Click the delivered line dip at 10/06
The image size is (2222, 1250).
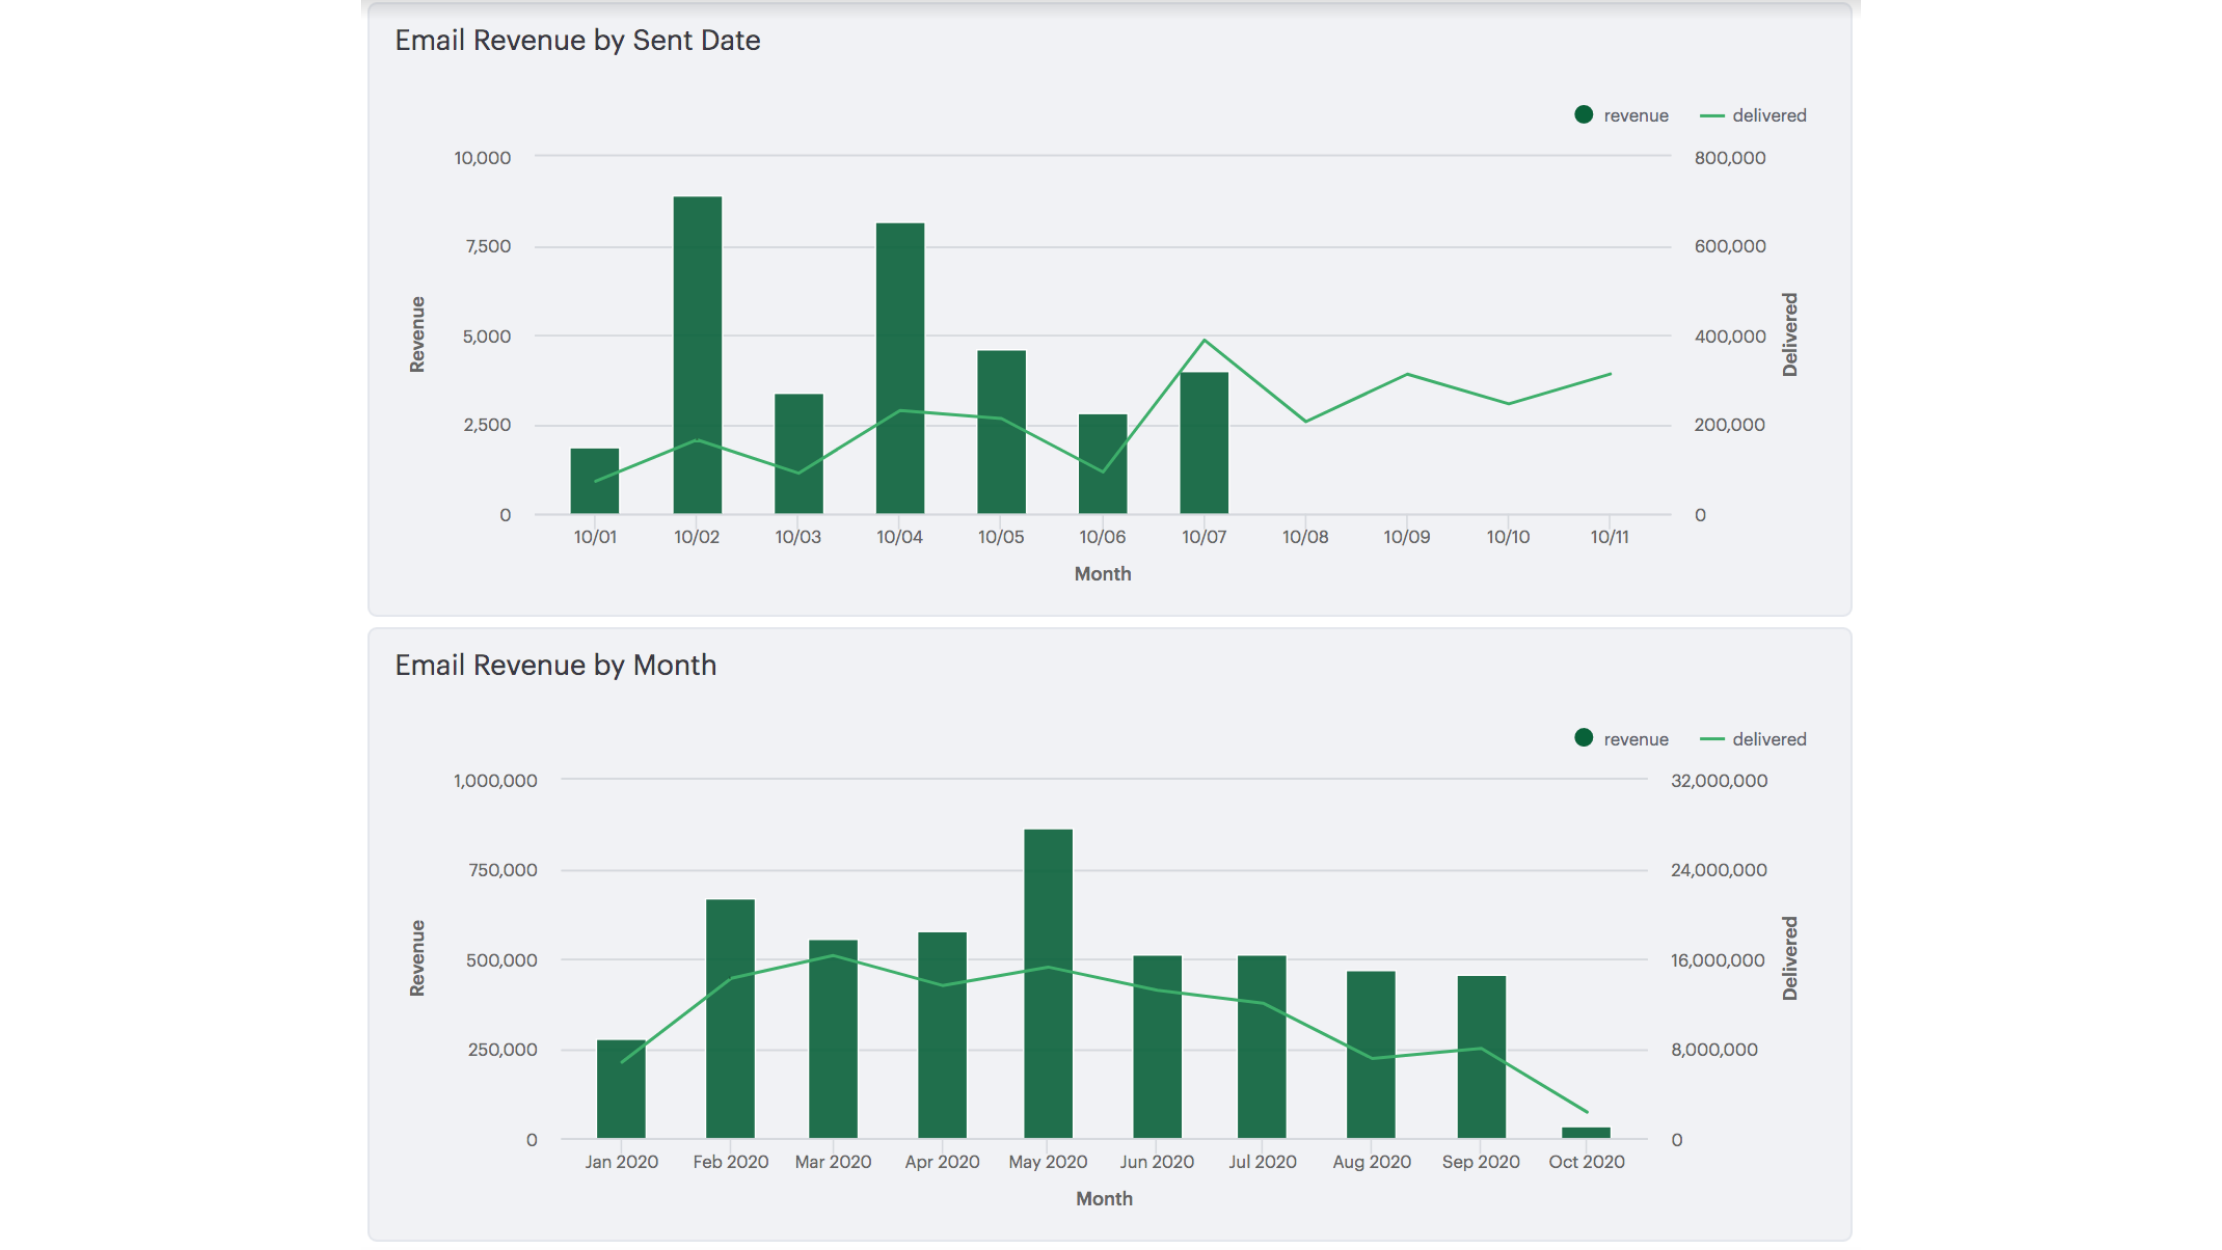[1103, 471]
